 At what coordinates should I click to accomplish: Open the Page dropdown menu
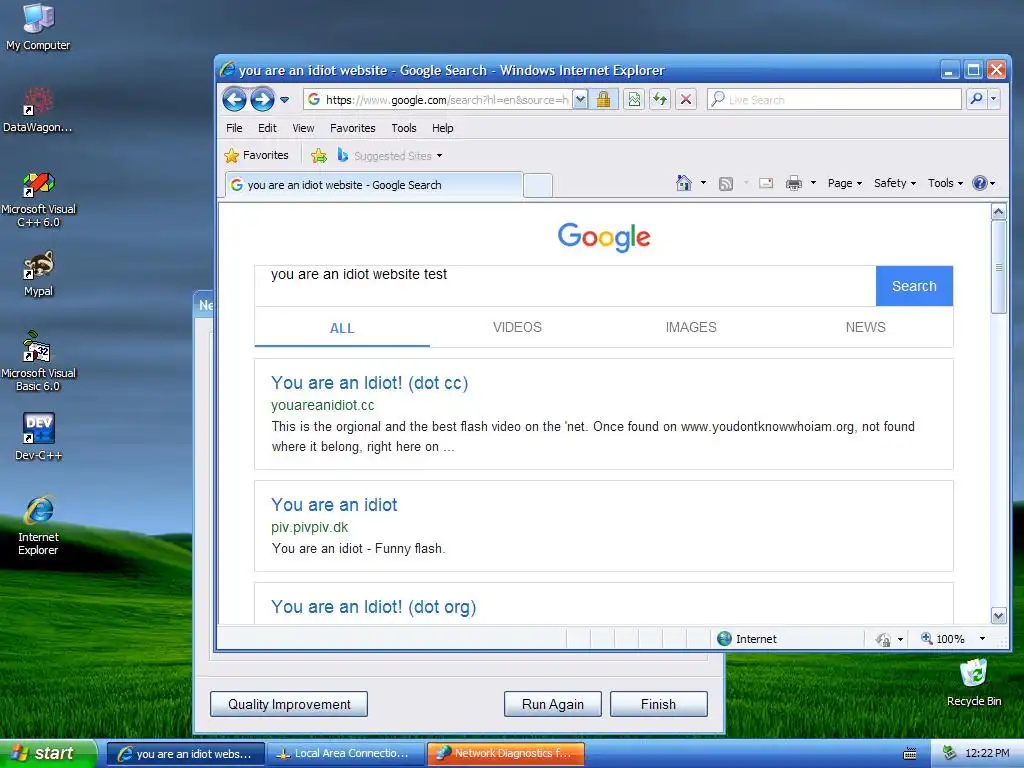[844, 184]
